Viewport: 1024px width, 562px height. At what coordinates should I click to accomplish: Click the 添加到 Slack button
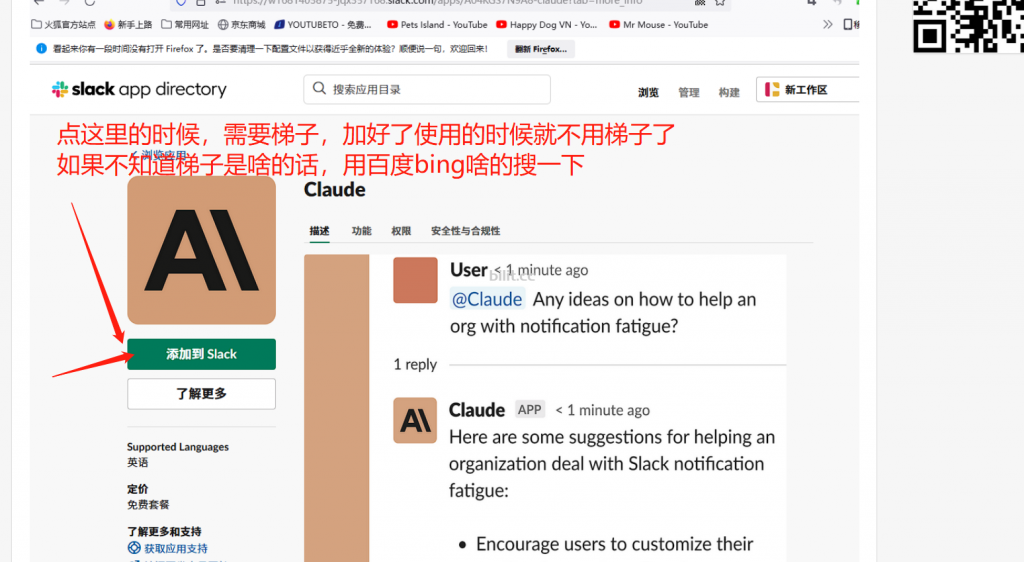pyautogui.click(x=201, y=354)
